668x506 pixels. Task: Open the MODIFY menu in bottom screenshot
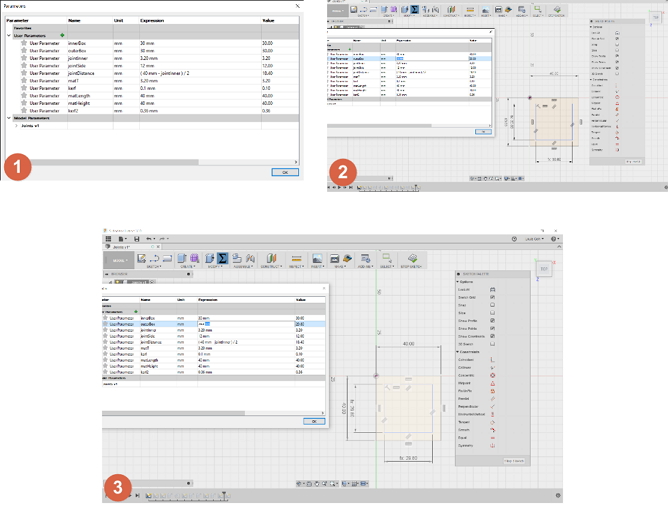[x=216, y=267]
